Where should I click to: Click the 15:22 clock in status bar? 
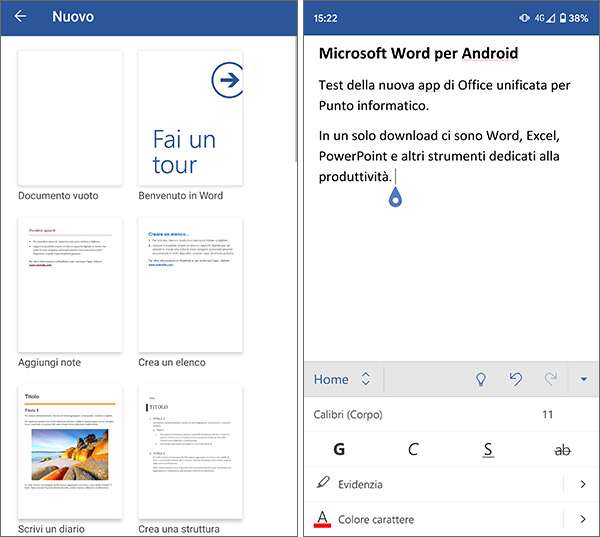pyautogui.click(x=325, y=18)
